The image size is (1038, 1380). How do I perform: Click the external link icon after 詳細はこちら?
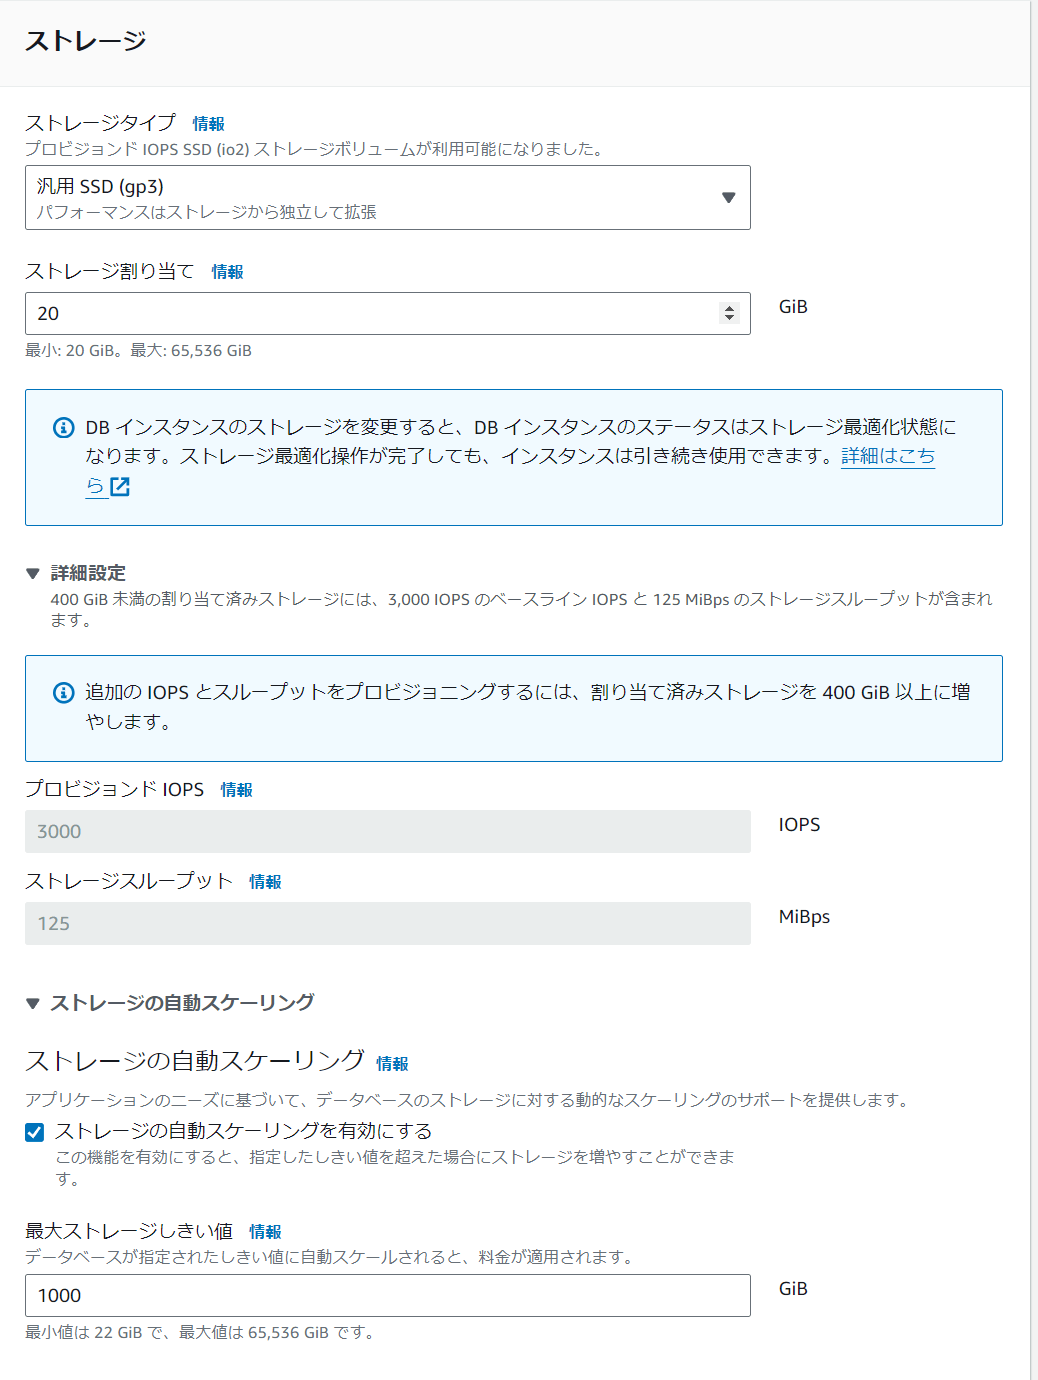[x=120, y=487]
